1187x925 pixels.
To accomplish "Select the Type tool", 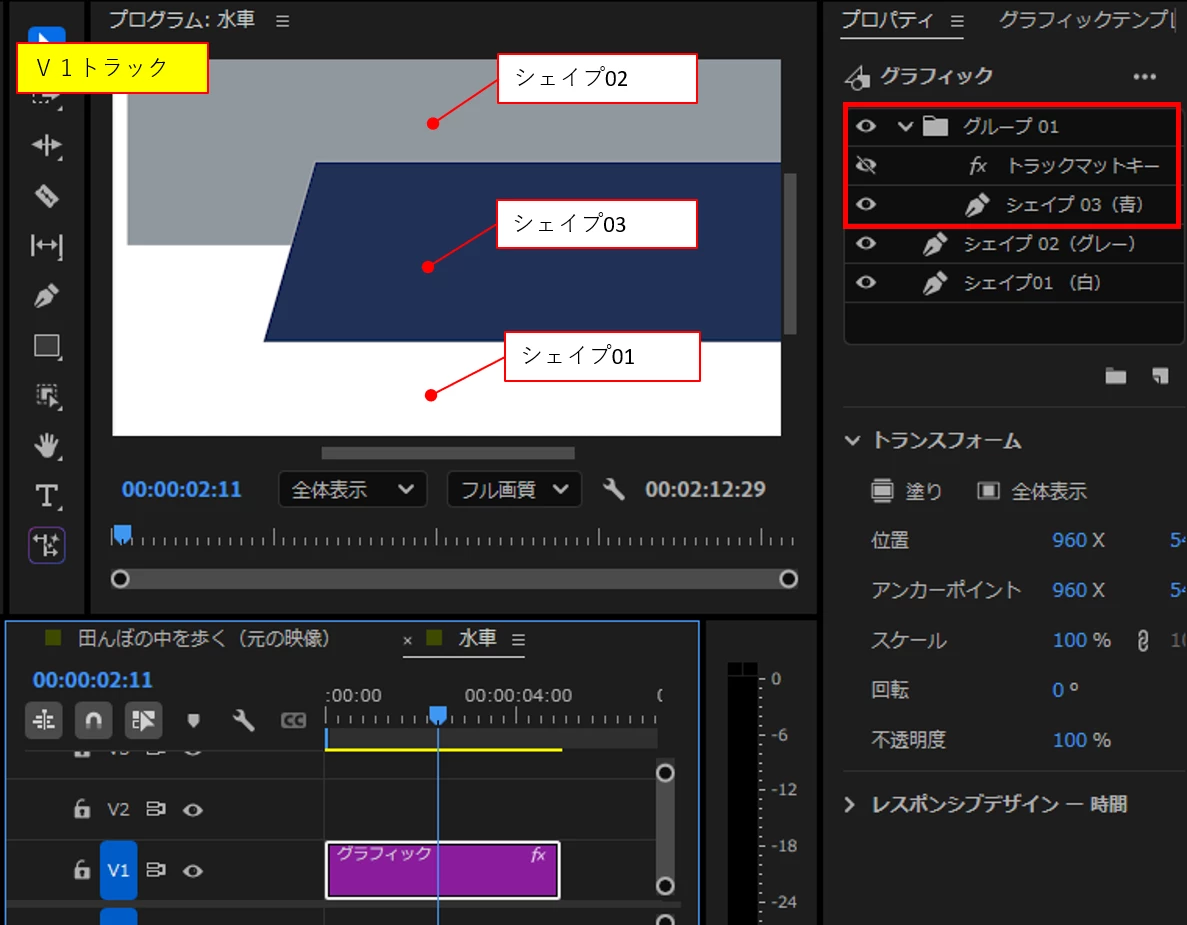I will click(46, 496).
